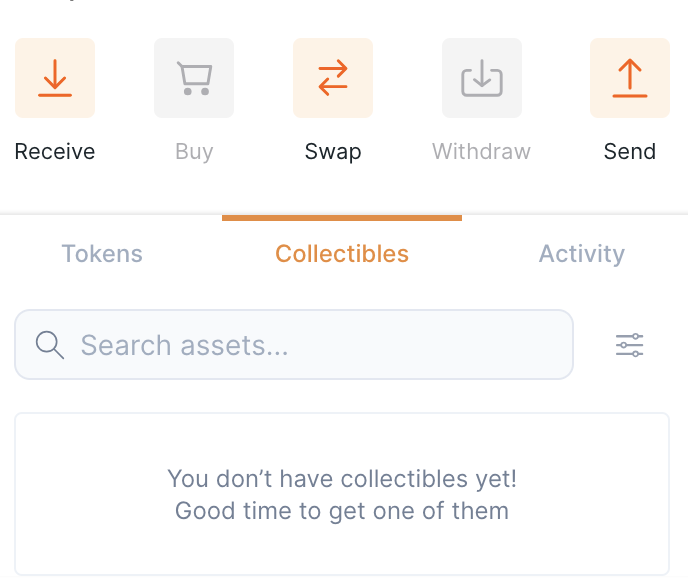The width and height of the screenshot is (688, 580).
Task: Select the Collectibles tab
Action: 342,254
